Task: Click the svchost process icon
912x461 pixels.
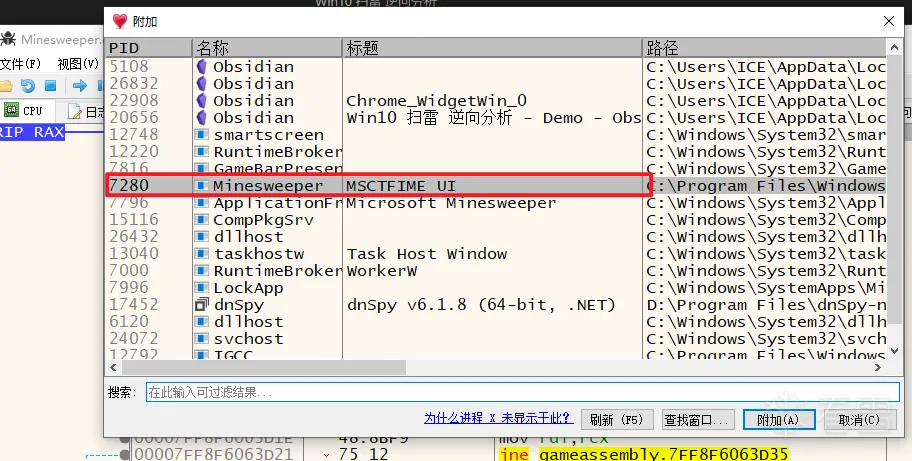Action: pos(201,338)
